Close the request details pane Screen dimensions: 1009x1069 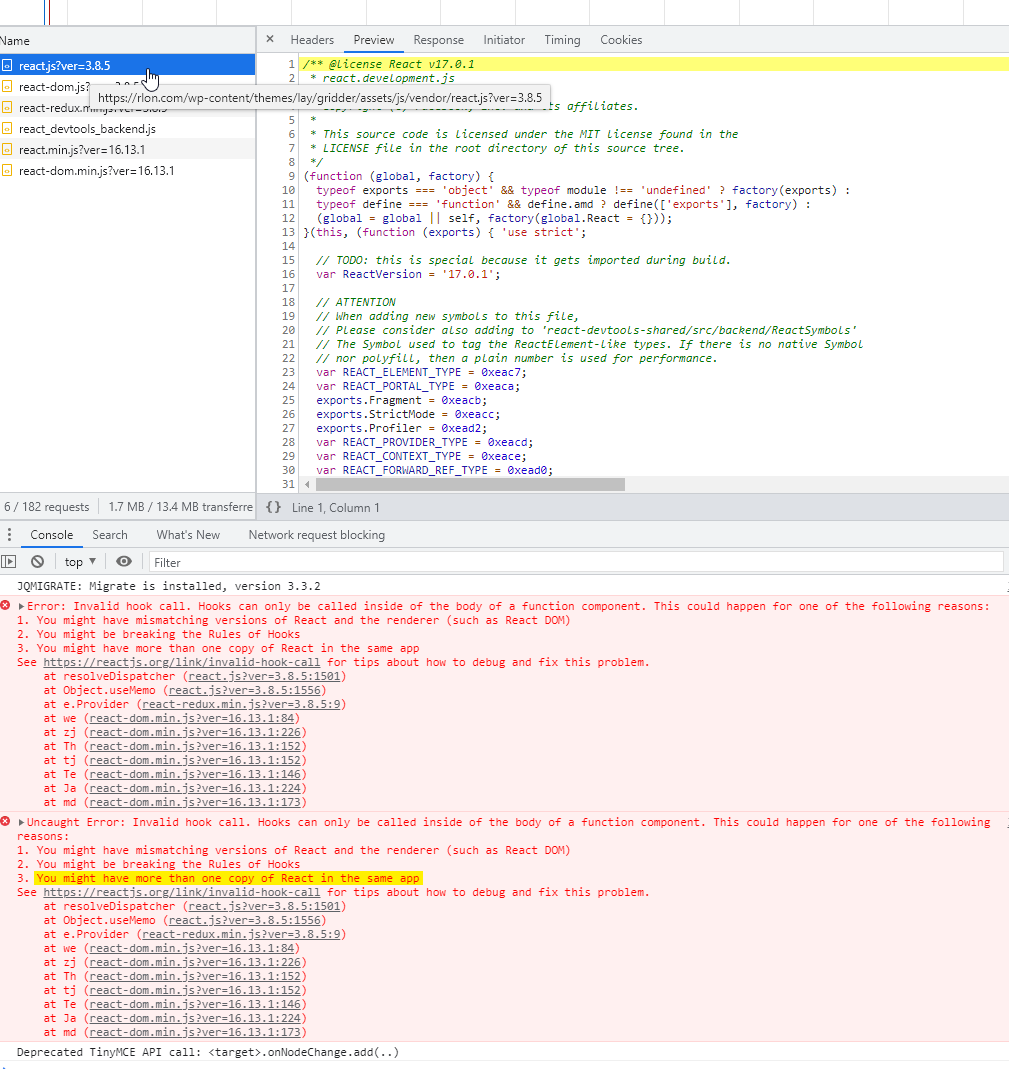270,40
